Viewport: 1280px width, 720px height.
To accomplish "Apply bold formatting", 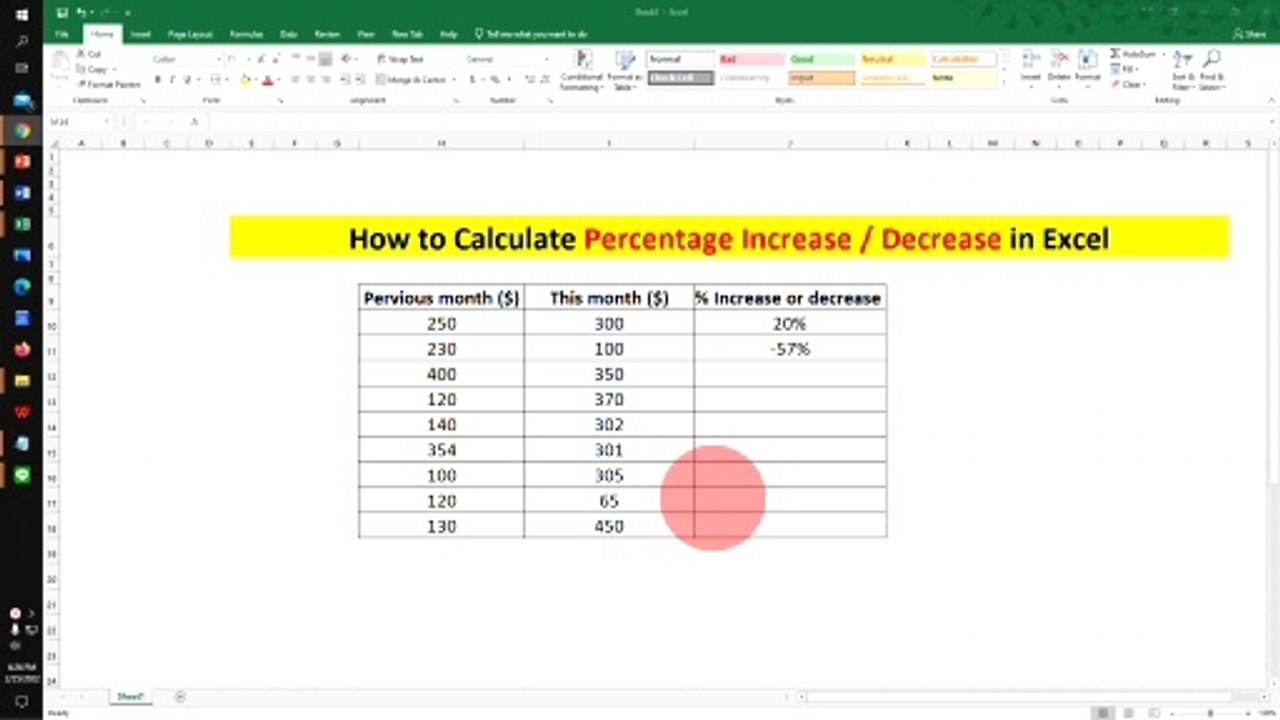I will tap(158, 80).
